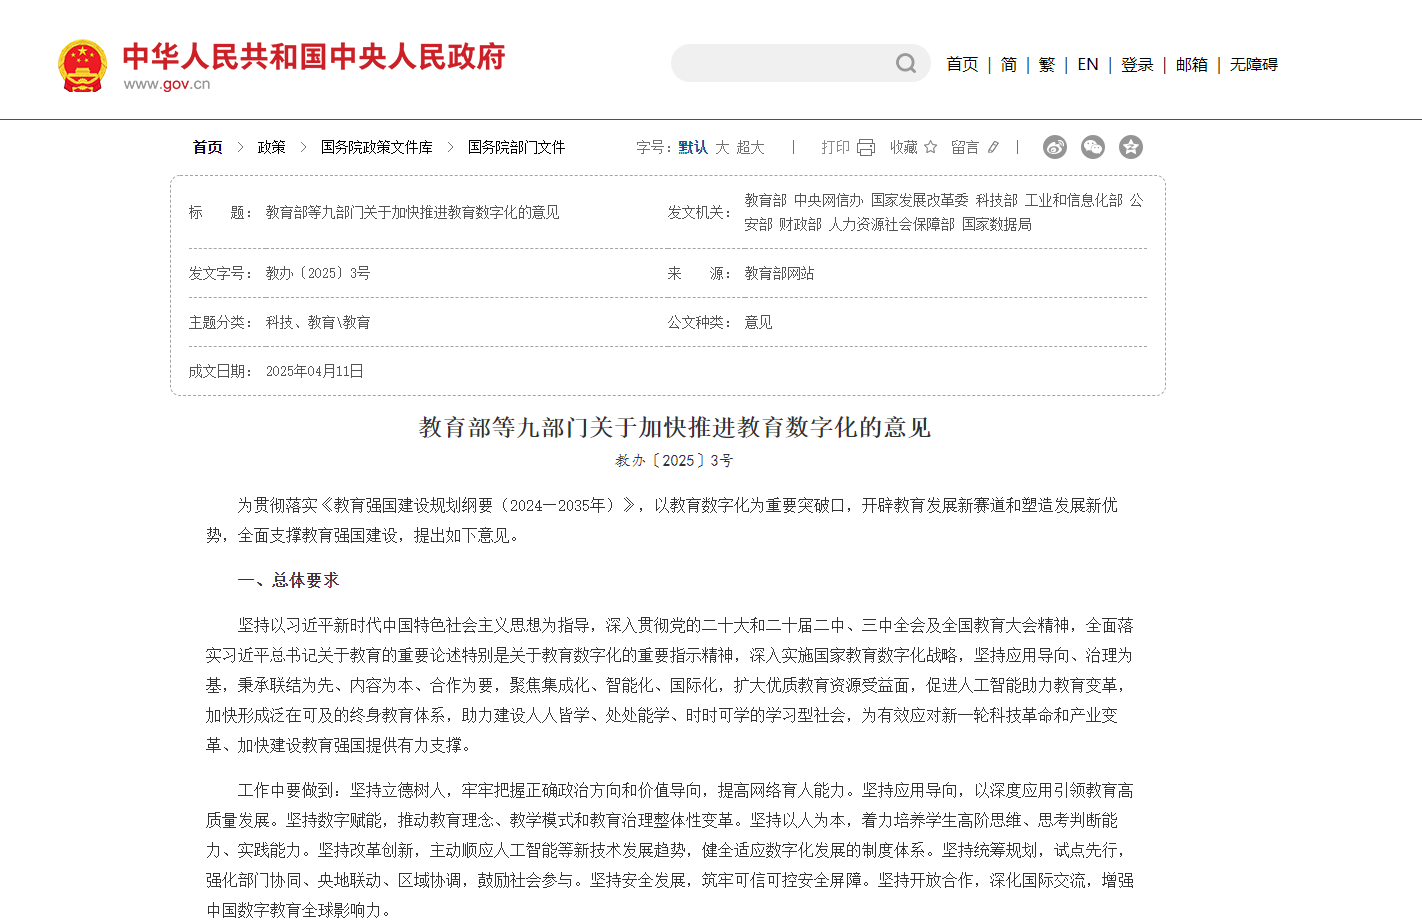Click the document type value 意见
The height and width of the screenshot is (921, 1422).
(x=758, y=322)
